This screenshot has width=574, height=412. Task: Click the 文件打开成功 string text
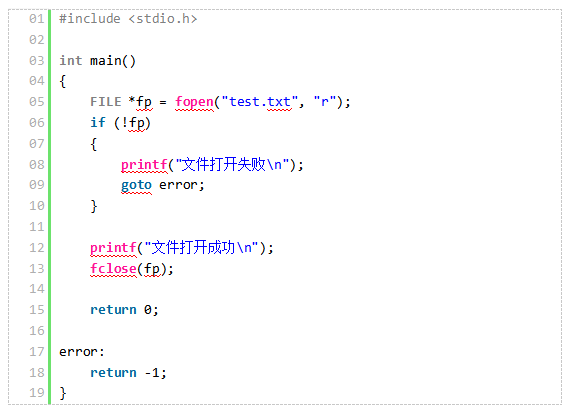click(193, 248)
